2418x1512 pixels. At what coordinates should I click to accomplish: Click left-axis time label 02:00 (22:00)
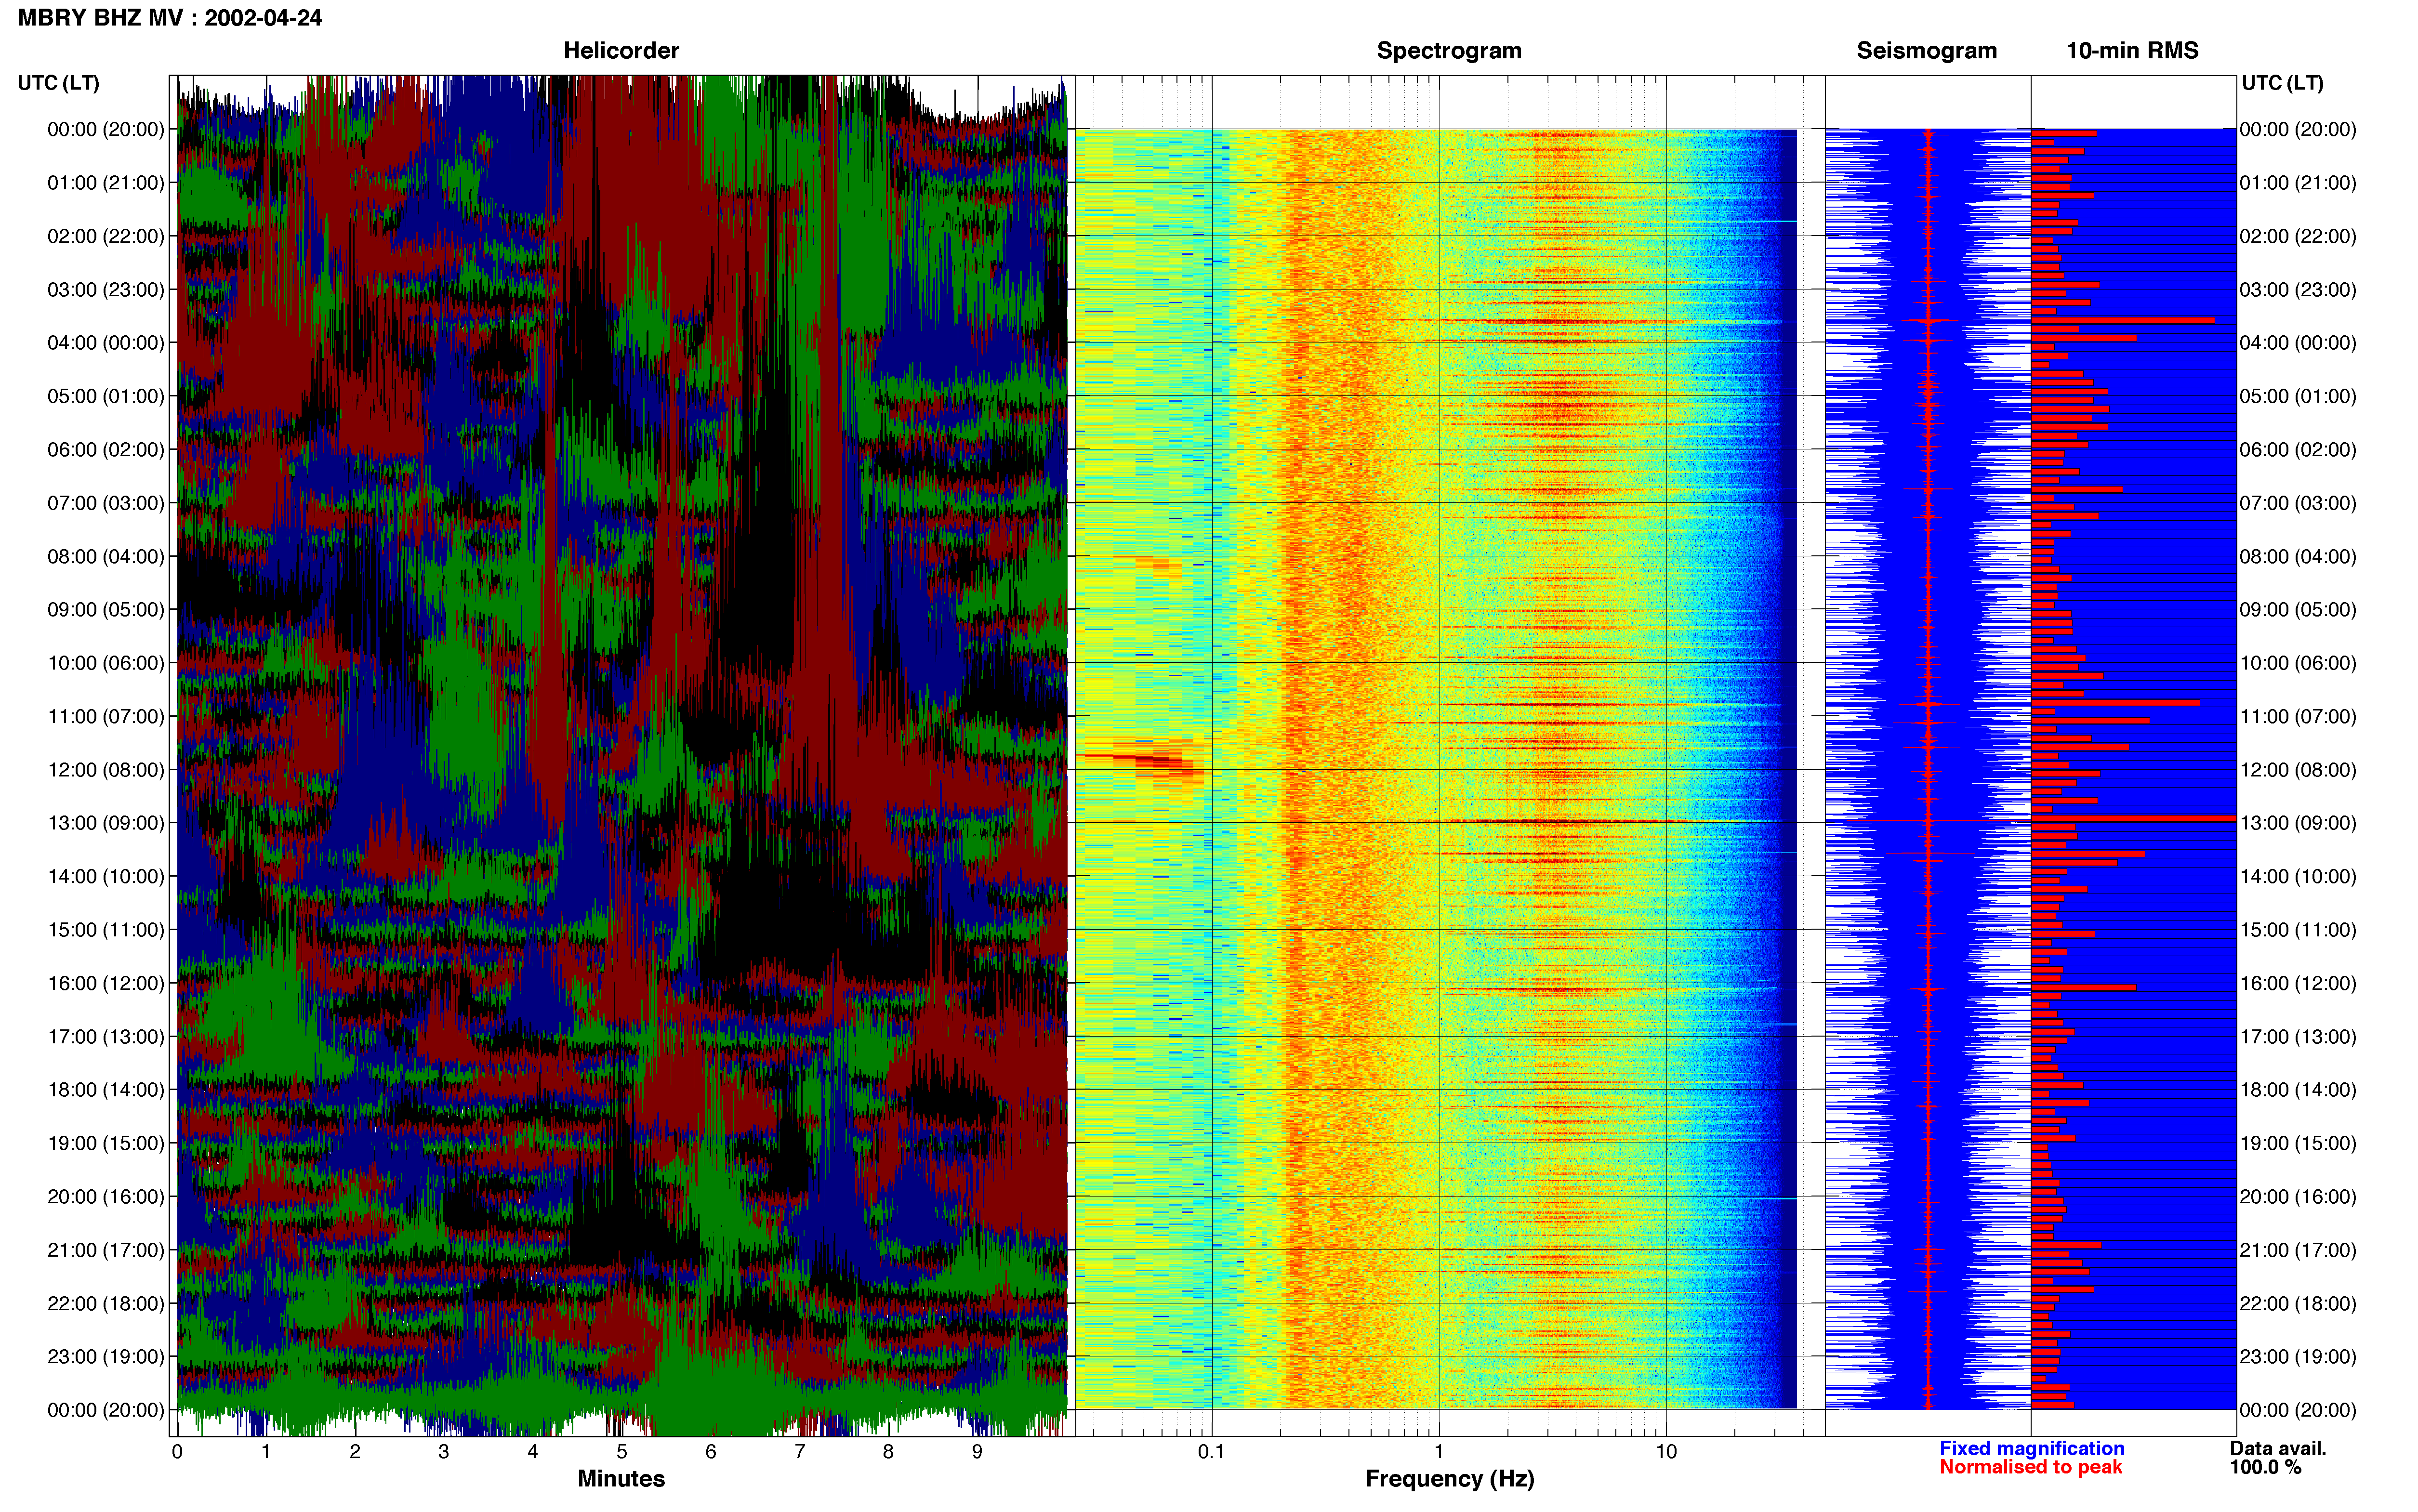point(106,236)
